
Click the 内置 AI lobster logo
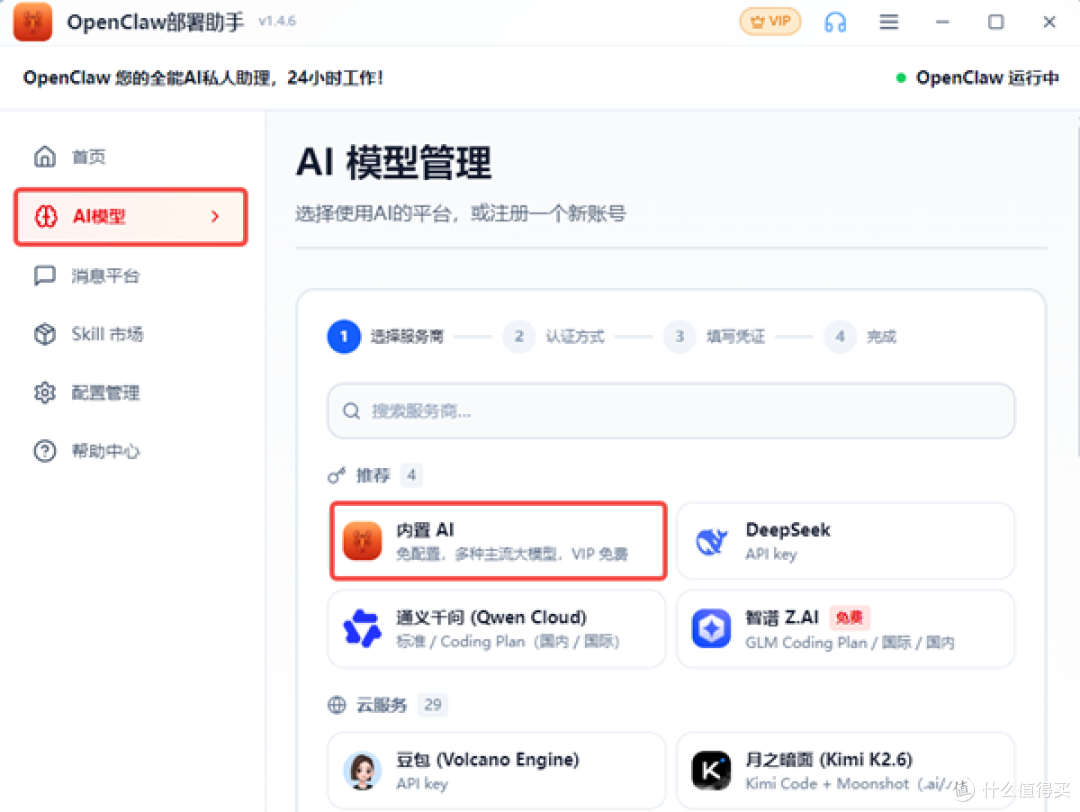coord(362,541)
